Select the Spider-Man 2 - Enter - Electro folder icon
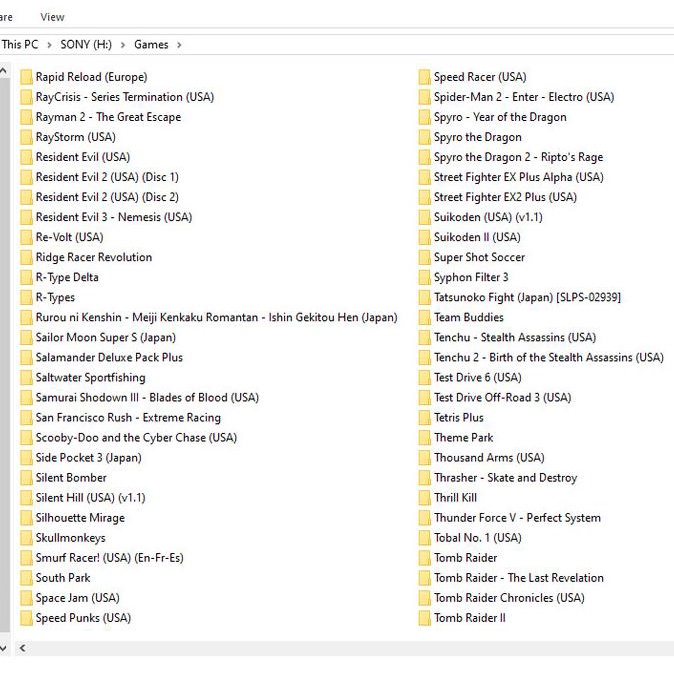Screen dimensions: 674x674 [x=424, y=97]
